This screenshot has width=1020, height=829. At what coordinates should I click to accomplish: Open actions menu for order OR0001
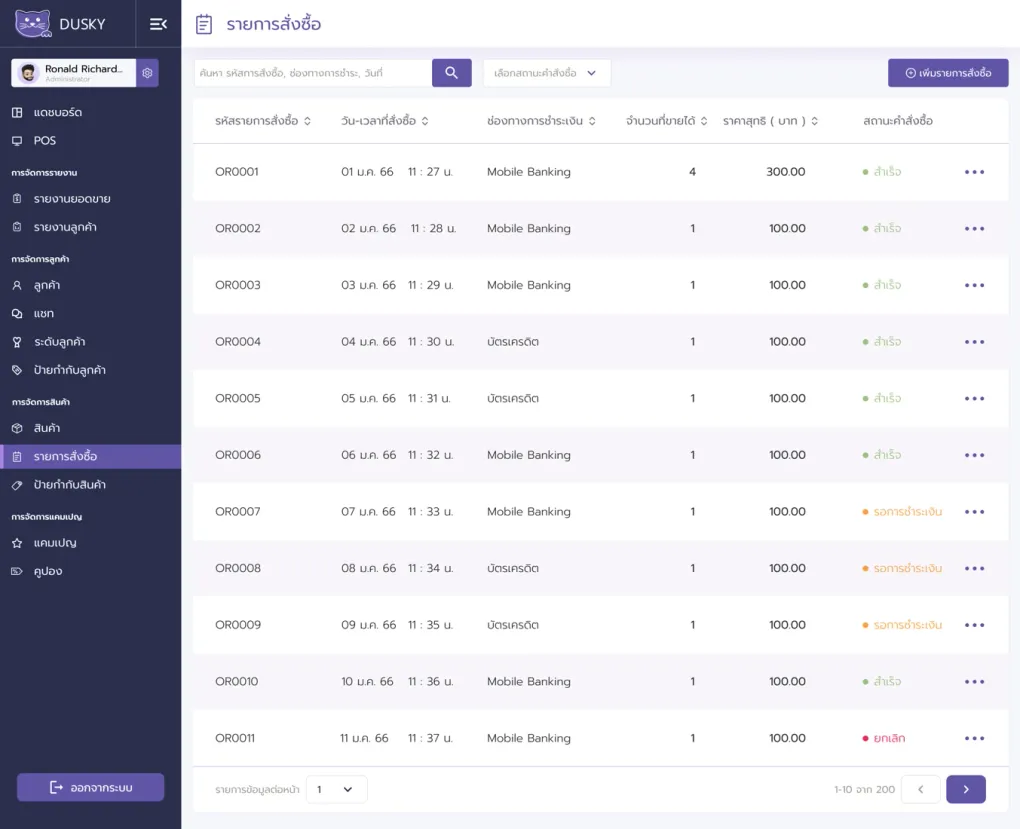(974, 172)
